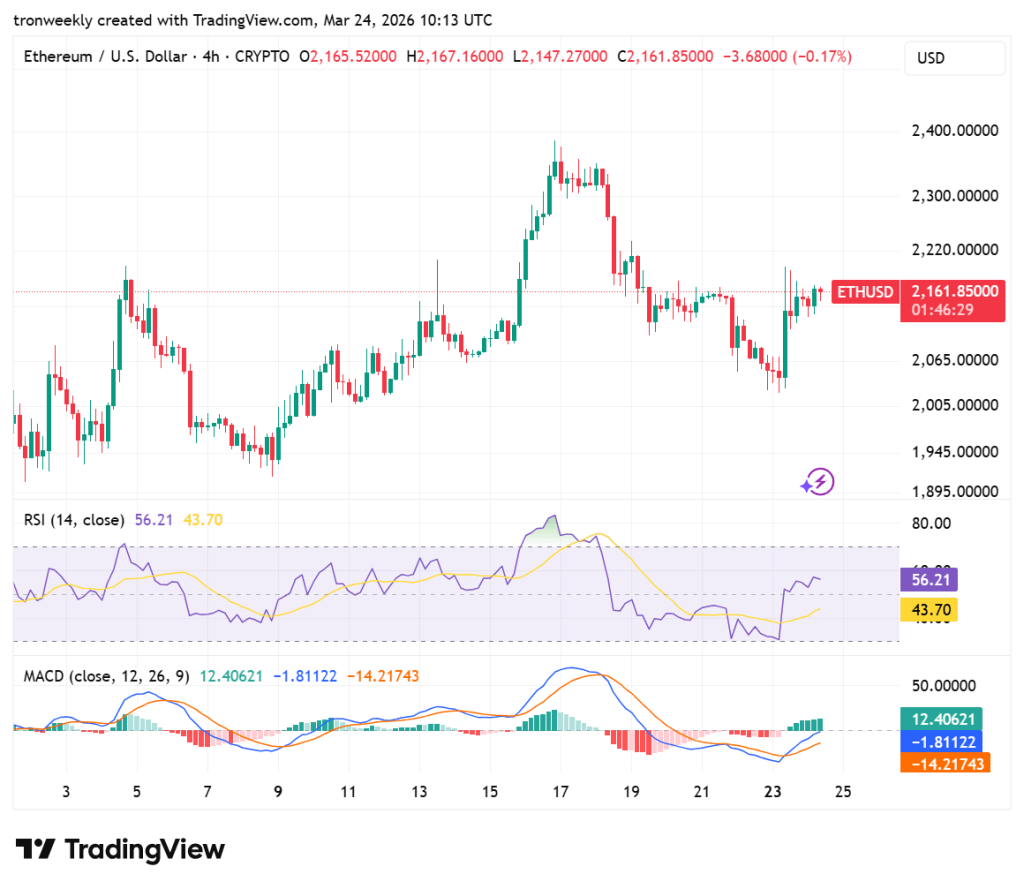Select the RSI (14, close) indicator label
1024x889 pixels.
coord(74,520)
